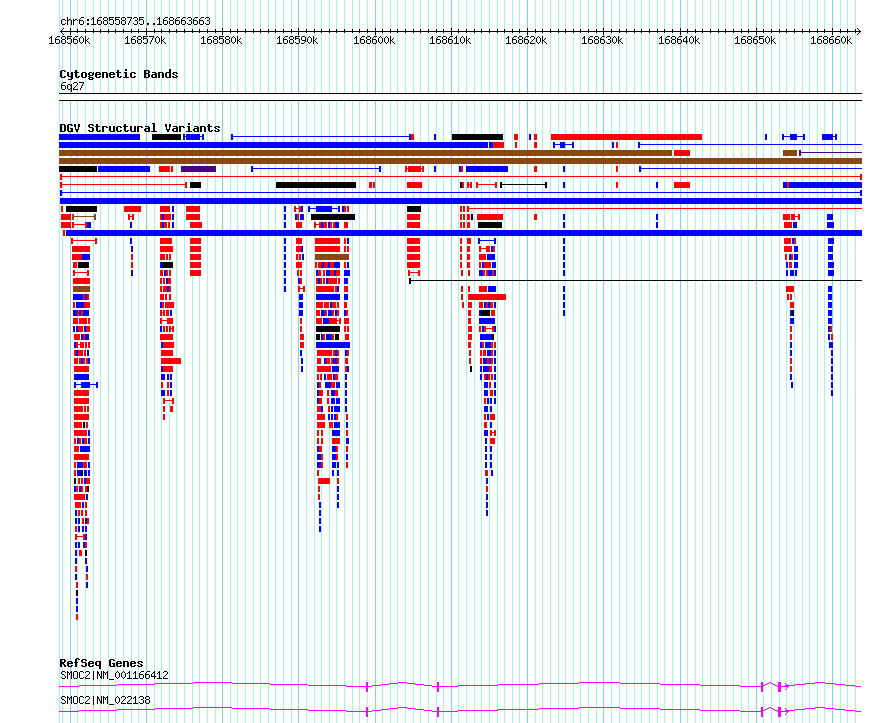Click the wide red variant bar near 168612k–168617k in the cluster
This screenshot has height=723, width=890.
pos(487,297)
